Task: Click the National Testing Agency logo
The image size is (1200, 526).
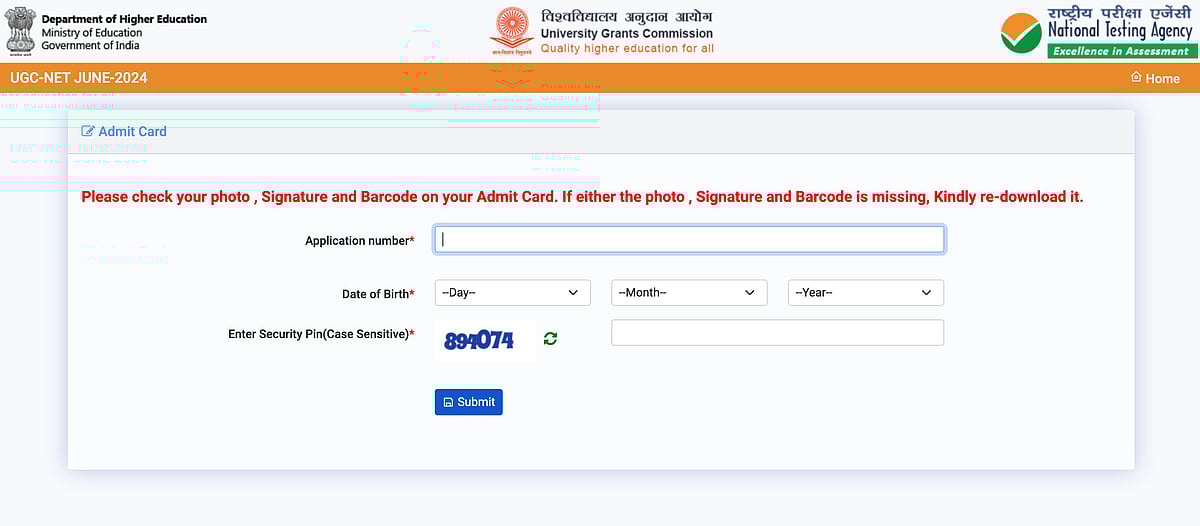Action: point(1021,33)
